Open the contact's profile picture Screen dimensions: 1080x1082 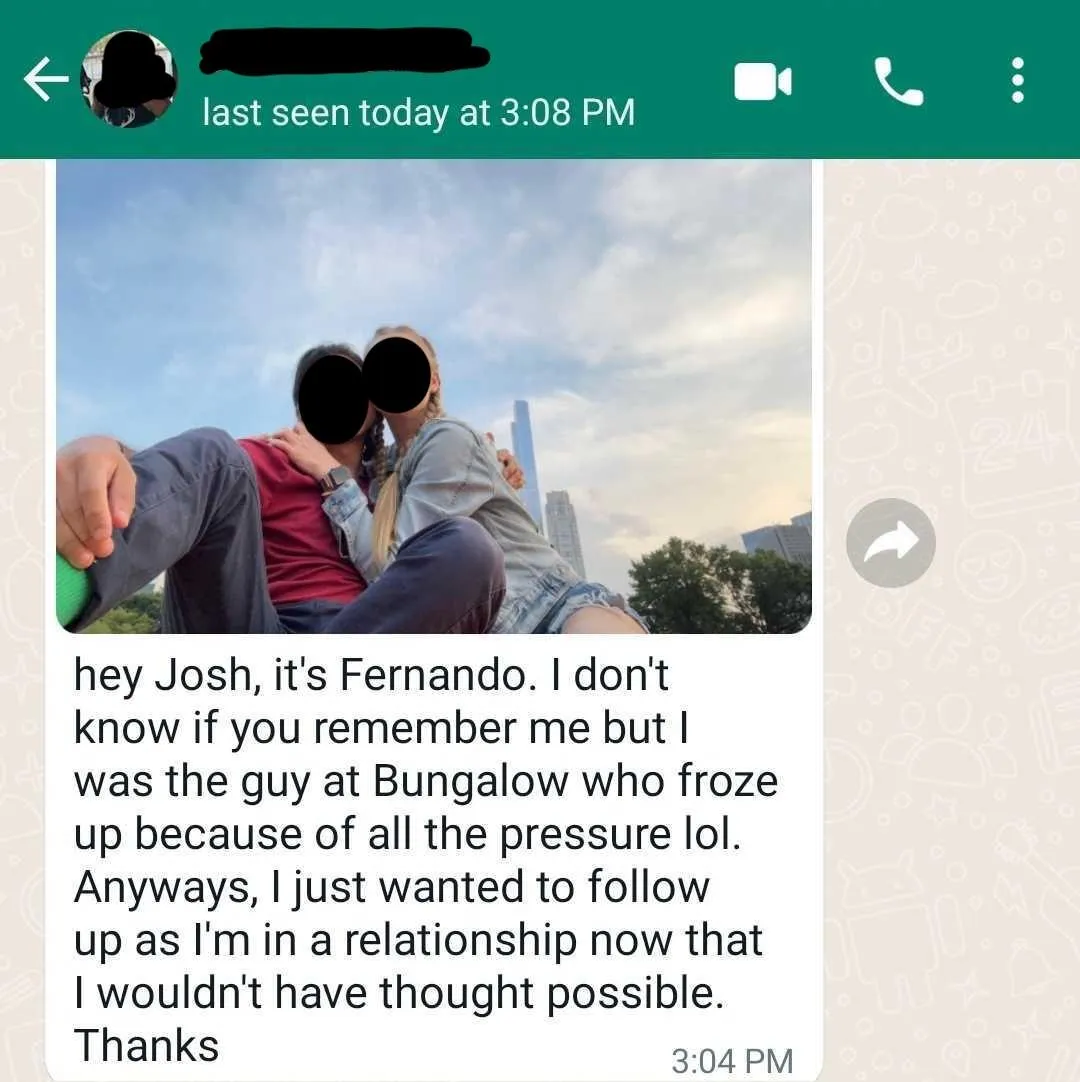pos(129,79)
